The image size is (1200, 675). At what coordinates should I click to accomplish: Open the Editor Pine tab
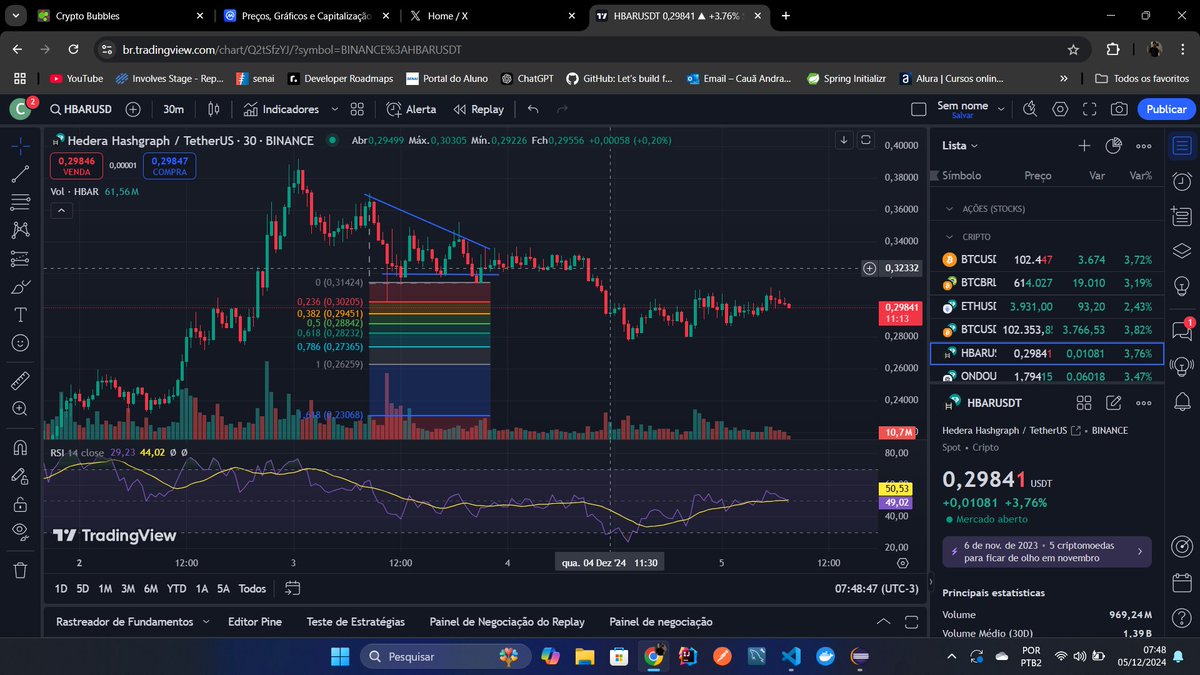click(x=255, y=622)
